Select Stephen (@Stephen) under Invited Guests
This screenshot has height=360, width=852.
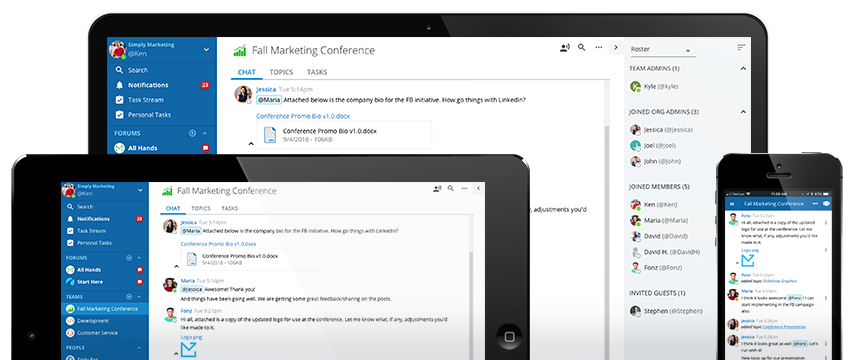[x=666, y=311]
